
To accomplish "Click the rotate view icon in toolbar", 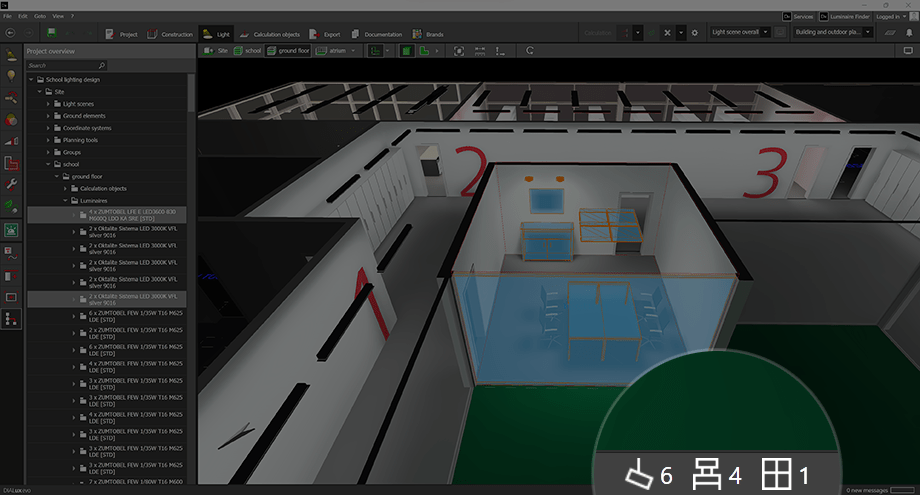I will 529,50.
